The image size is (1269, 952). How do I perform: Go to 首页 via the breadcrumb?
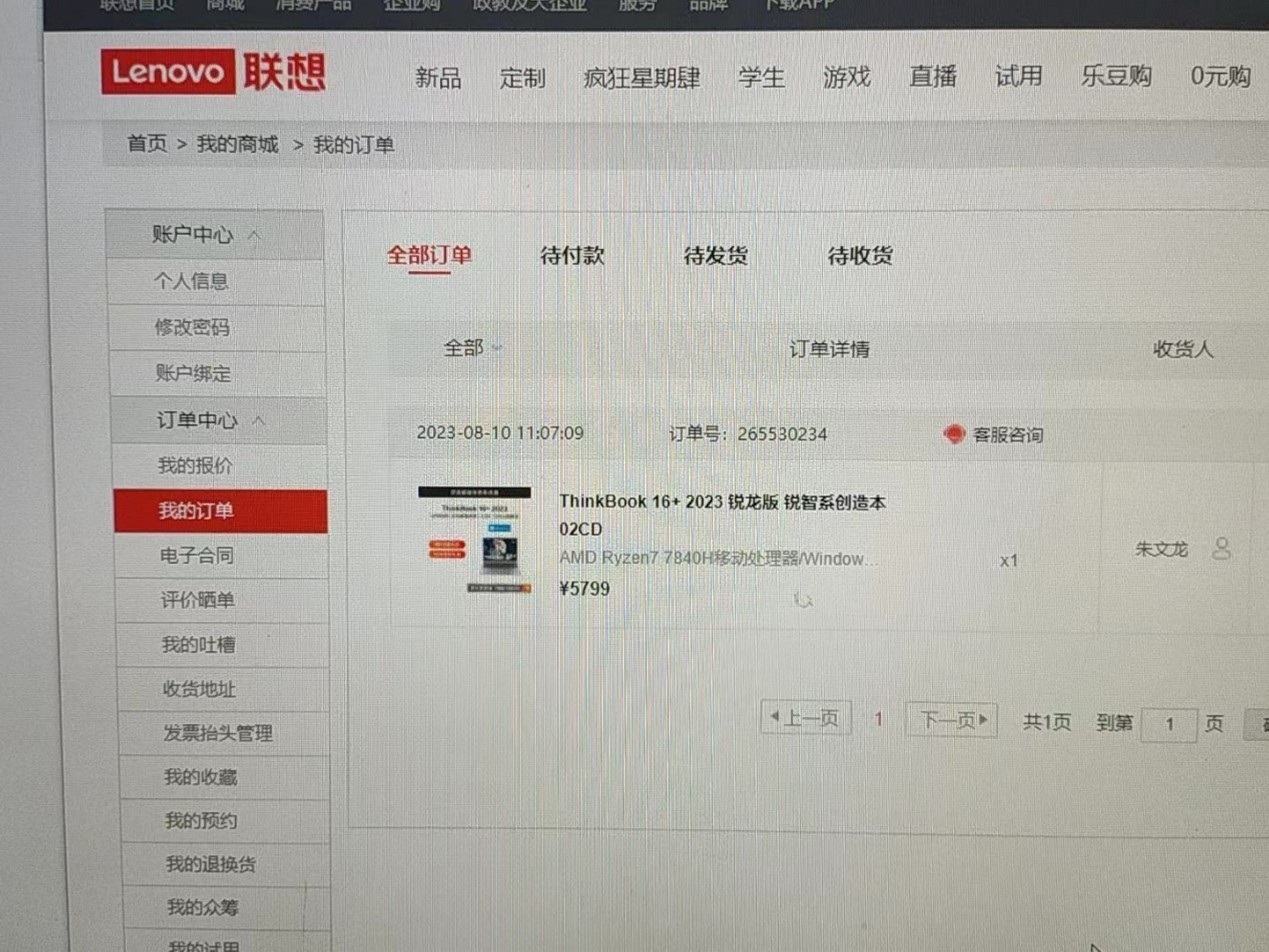147,144
